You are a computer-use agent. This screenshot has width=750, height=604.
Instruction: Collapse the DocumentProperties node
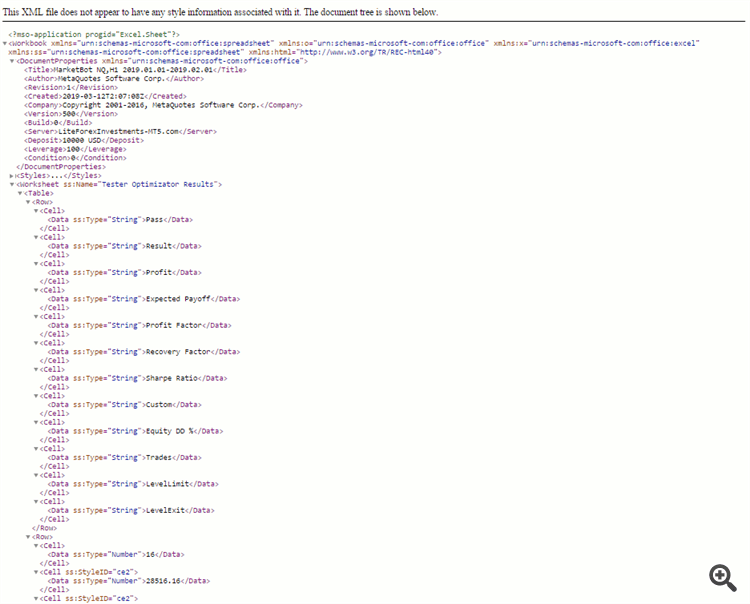12,61
